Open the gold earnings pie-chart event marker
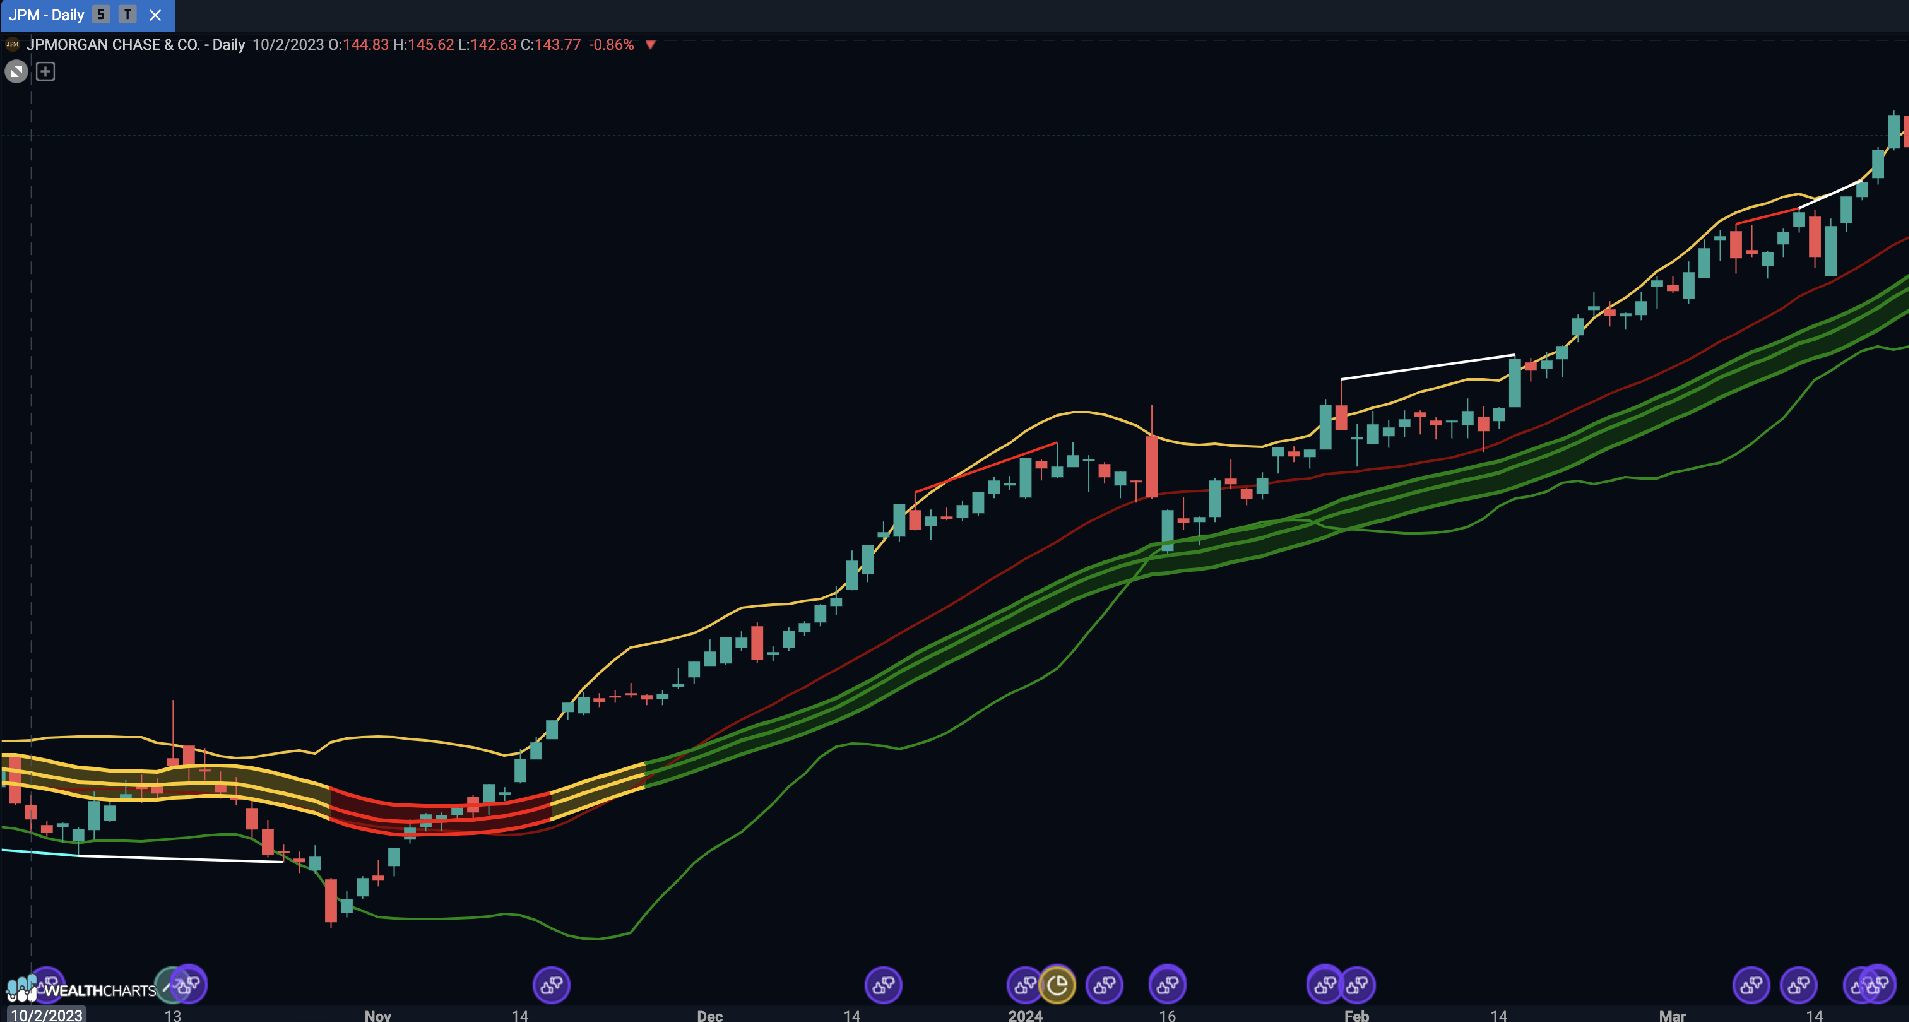Screen dimensions: 1909x1022 [1057, 985]
